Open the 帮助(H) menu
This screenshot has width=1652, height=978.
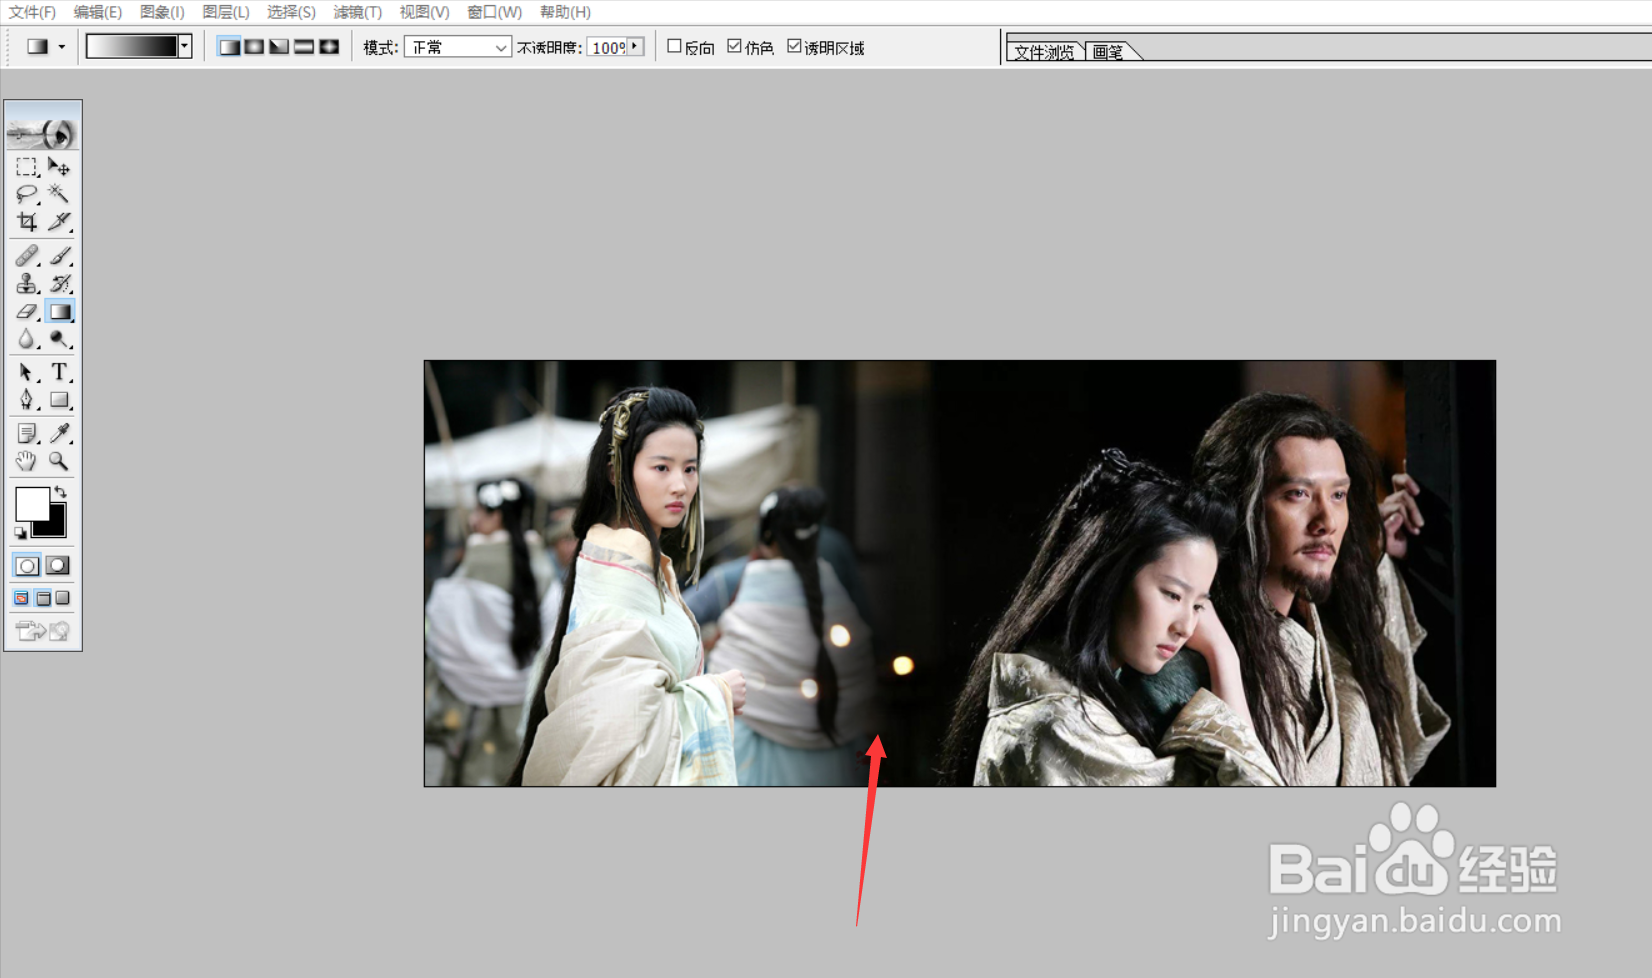(565, 12)
